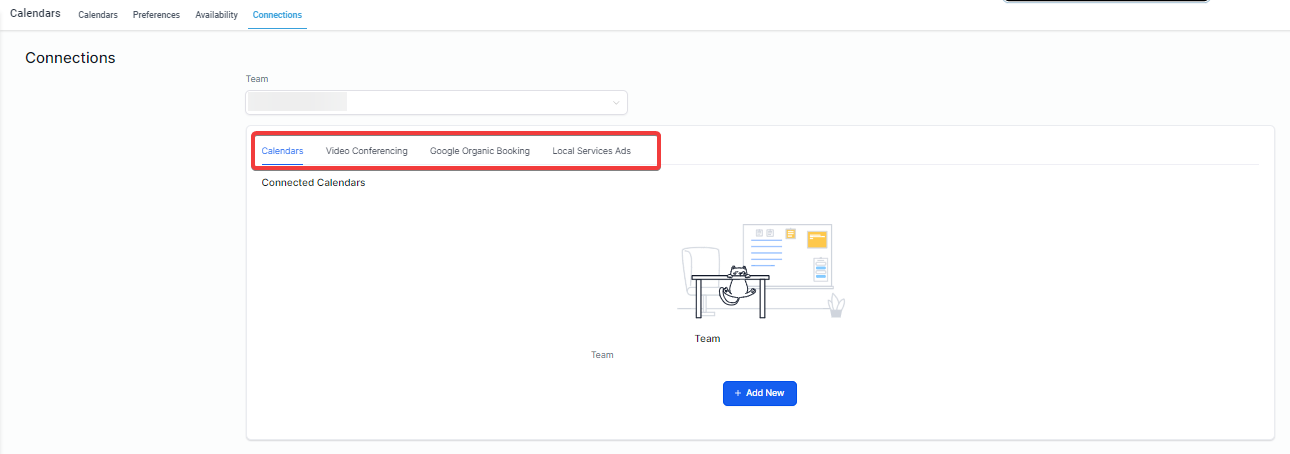Switch to the Preferences tab
This screenshot has width=1290, height=454.
tap(156, 15)
